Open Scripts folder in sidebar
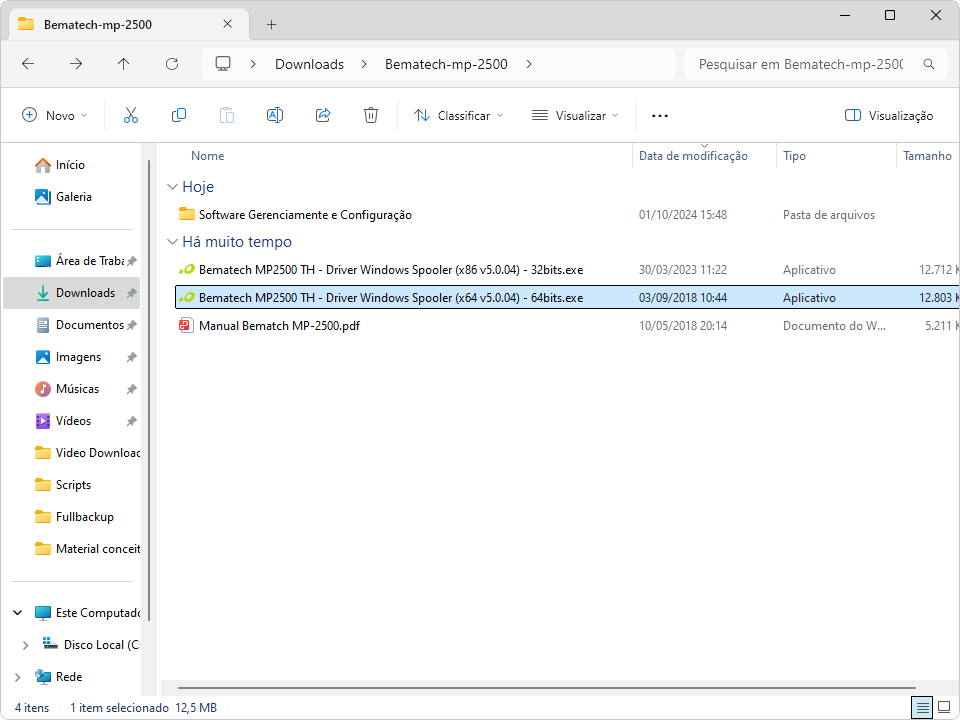 pyautogui.click(x=62, y=485)
